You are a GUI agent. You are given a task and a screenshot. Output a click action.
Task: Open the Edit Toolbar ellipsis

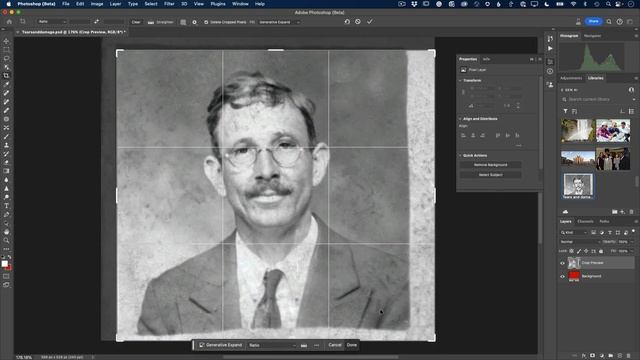click(6, 249)
